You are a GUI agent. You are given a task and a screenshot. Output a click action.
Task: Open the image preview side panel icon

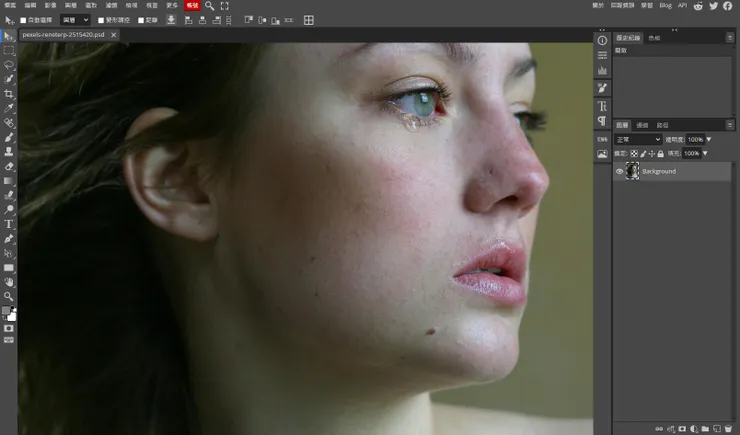pyautogui.click(x=602, y=154)
